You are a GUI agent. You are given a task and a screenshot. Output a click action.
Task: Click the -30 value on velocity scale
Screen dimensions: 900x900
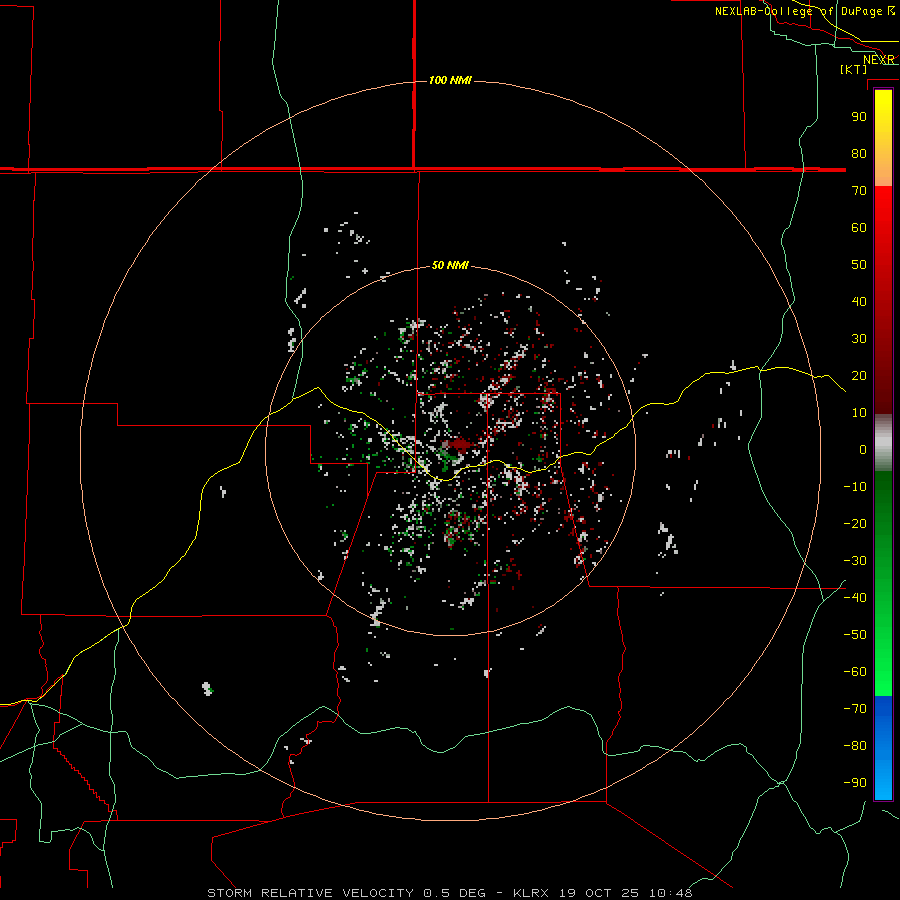(x=855, y=561)
